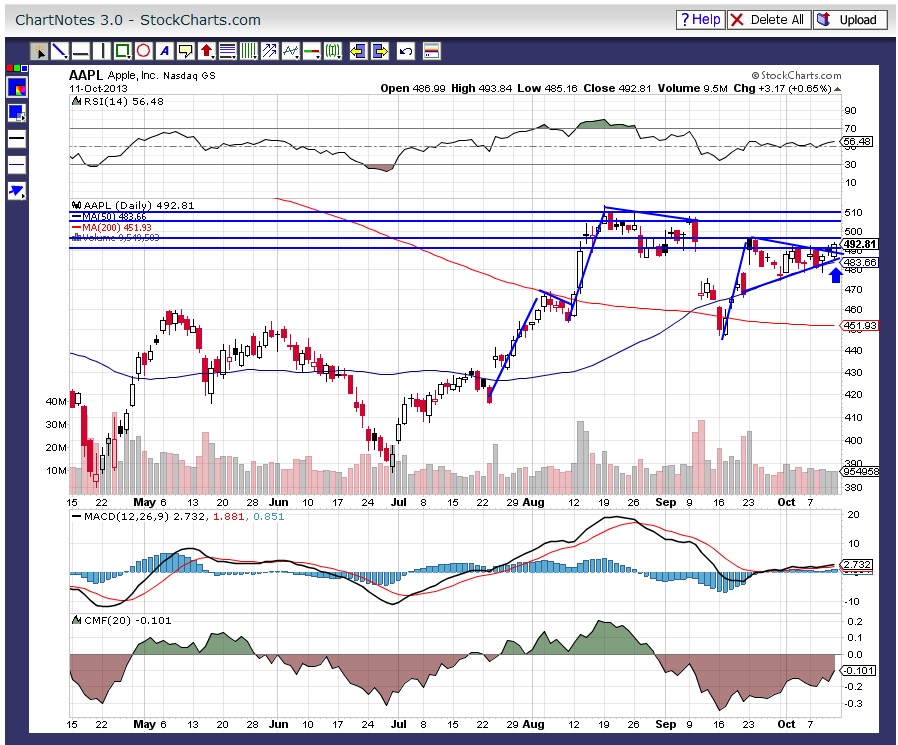Click the AAPL ticker symbol heading
Image resolution: width=898 pixels, height=745 pixels.
[85, 75]
